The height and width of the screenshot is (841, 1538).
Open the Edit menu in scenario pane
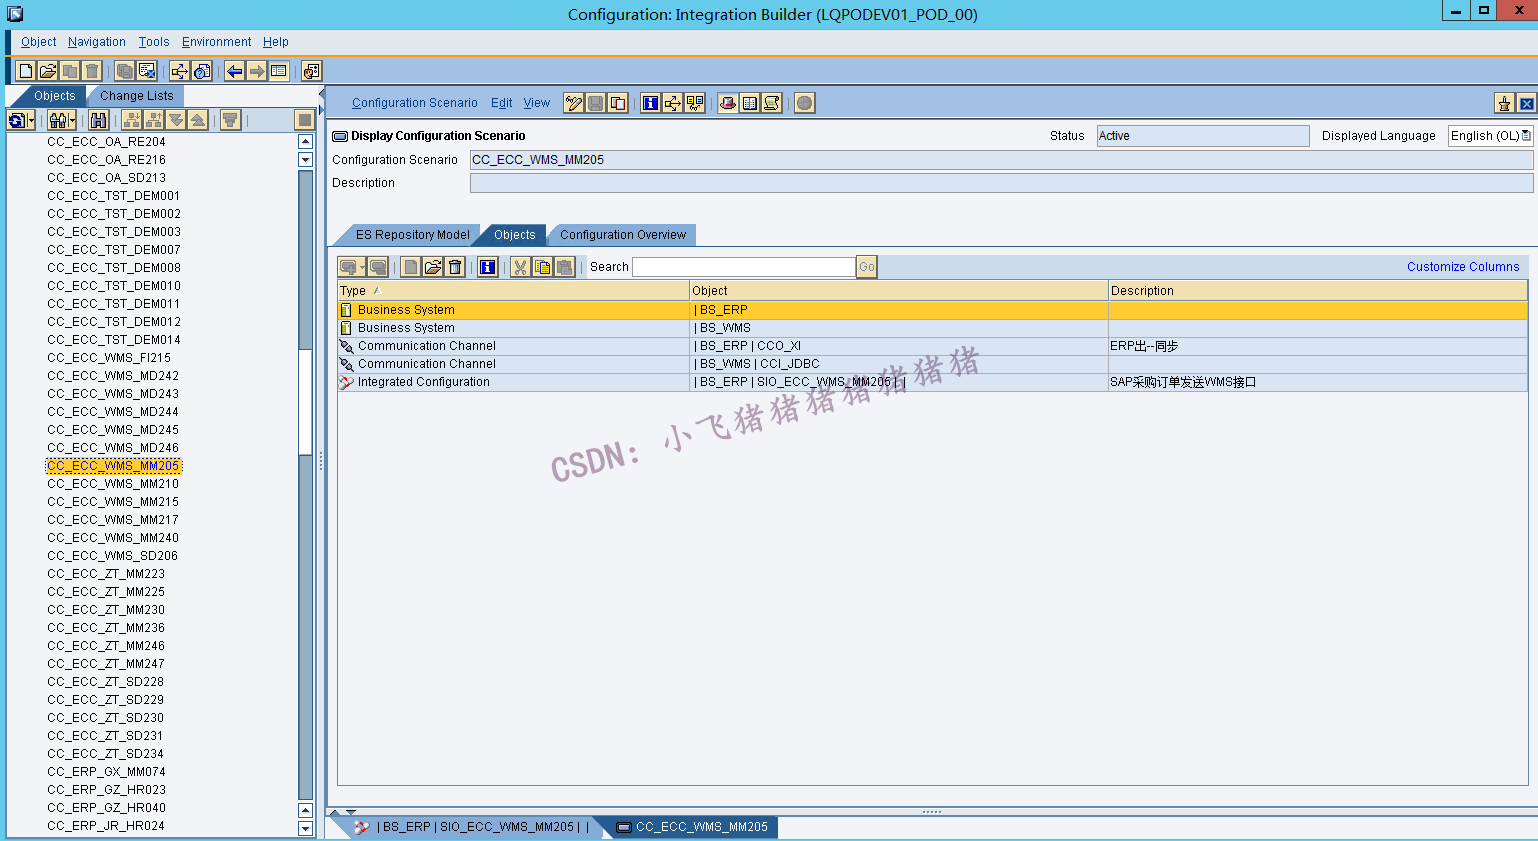501,103
